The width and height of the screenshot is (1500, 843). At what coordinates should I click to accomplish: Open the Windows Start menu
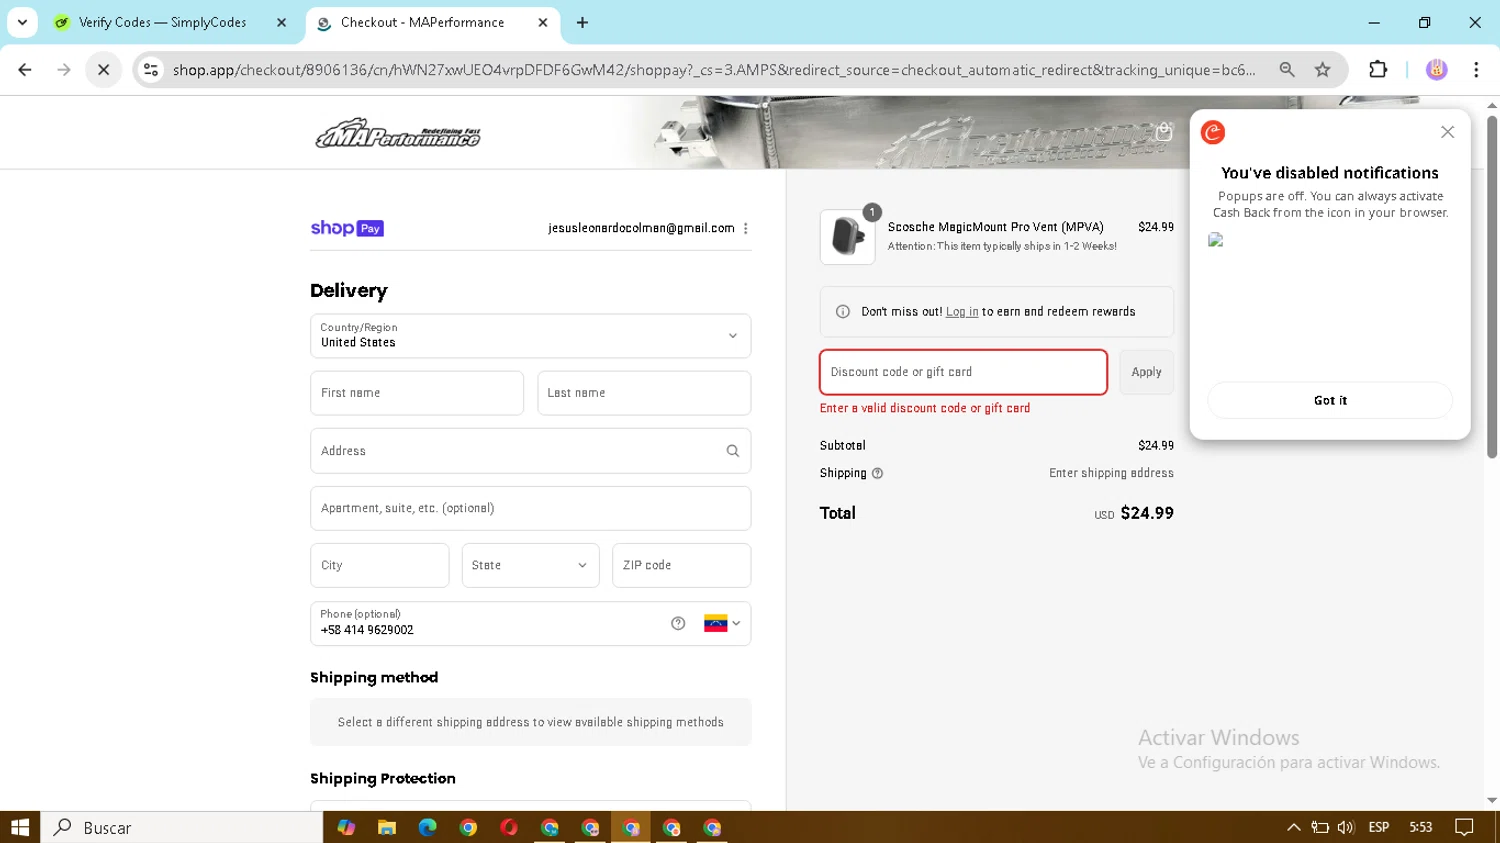(20, 827)
